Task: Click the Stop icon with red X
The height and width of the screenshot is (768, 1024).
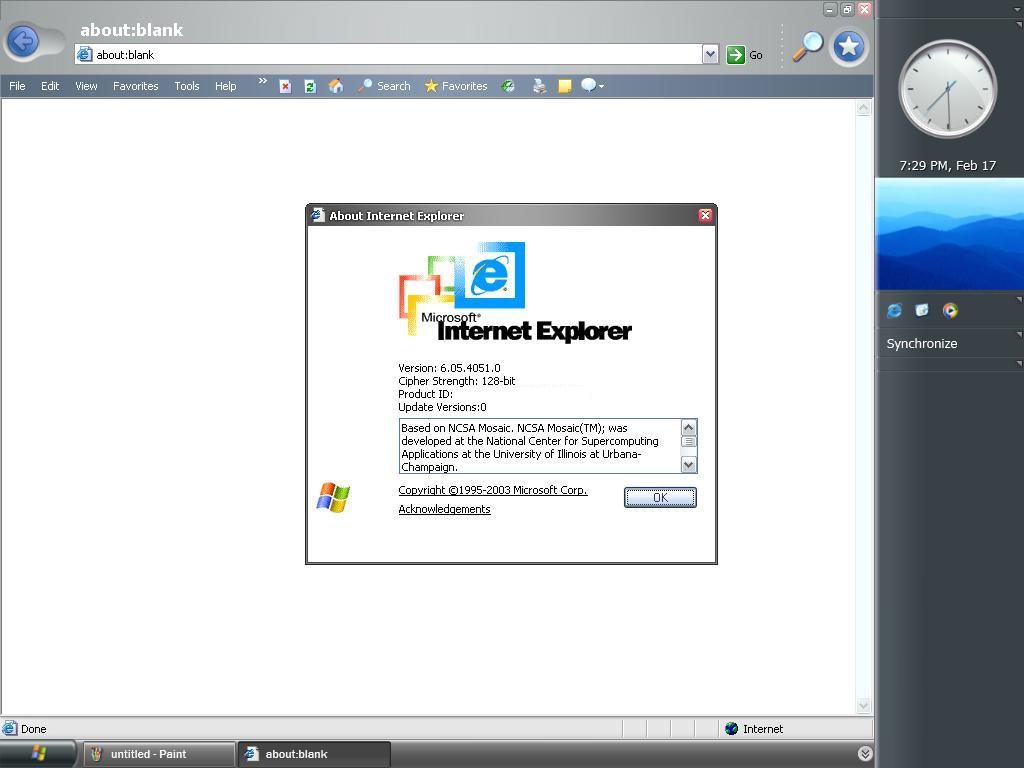Action: 285,86
